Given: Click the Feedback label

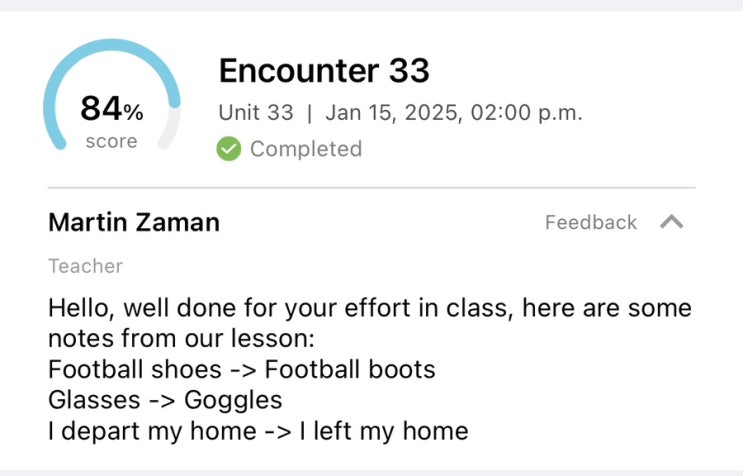Looking at the screenshot, I should pyautogui.click(x=590, y=222).
